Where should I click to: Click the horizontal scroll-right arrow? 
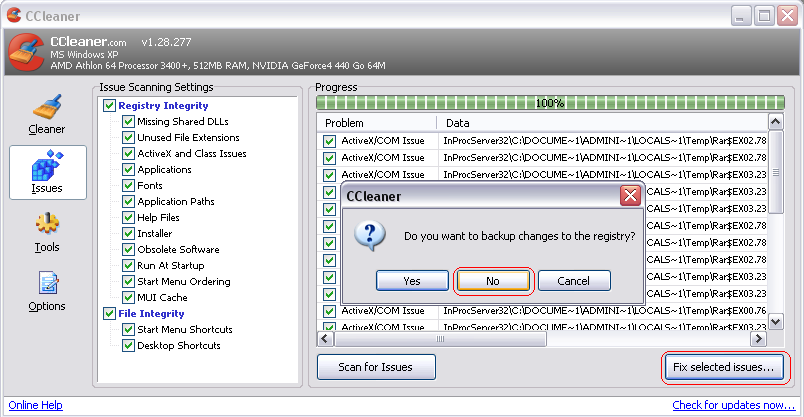coord(758,339)
